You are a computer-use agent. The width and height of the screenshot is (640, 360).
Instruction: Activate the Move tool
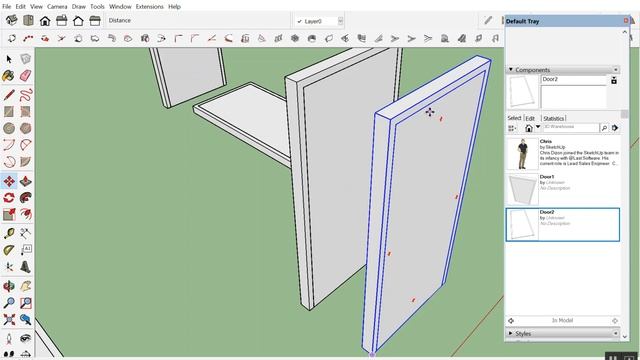tap(9, 181)
